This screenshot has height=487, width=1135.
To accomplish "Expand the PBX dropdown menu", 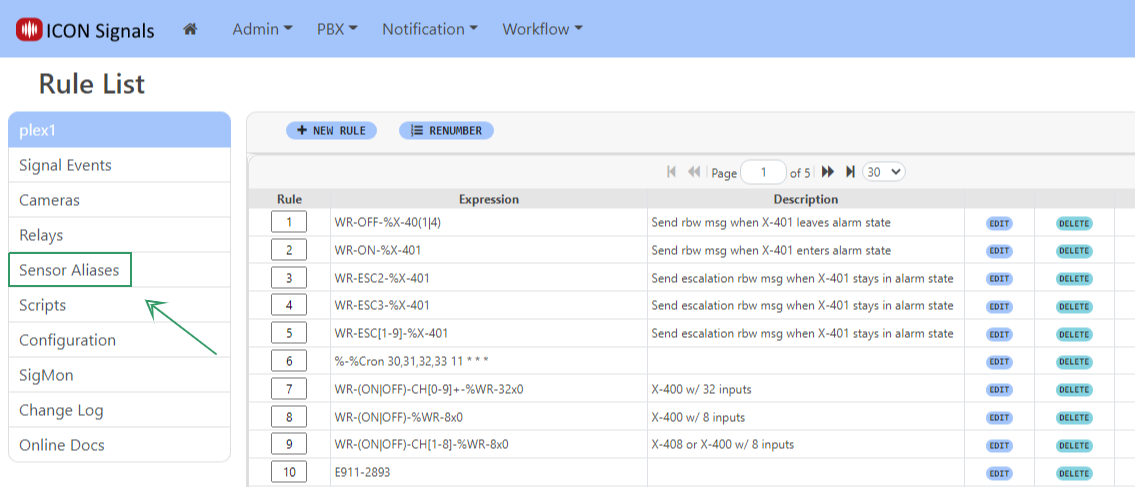I will coord(337,29).
